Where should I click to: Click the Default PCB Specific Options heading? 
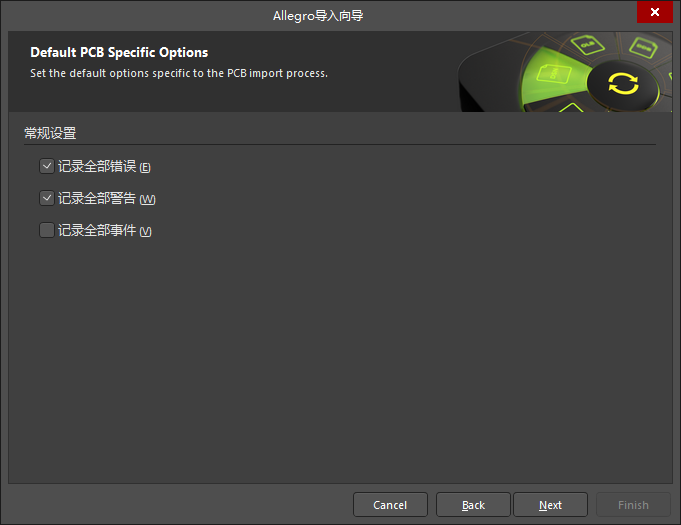point(119,52)
